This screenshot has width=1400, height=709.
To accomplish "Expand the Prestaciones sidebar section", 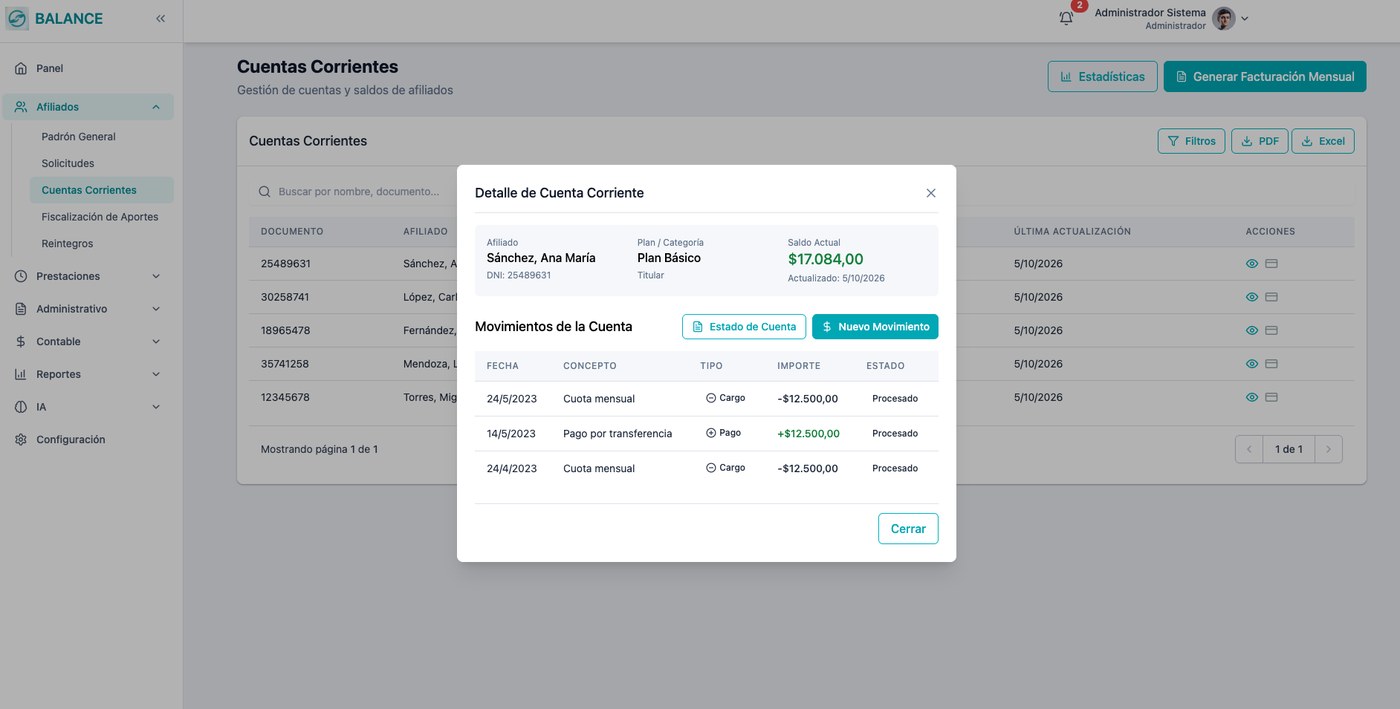I will click(87, 276).
